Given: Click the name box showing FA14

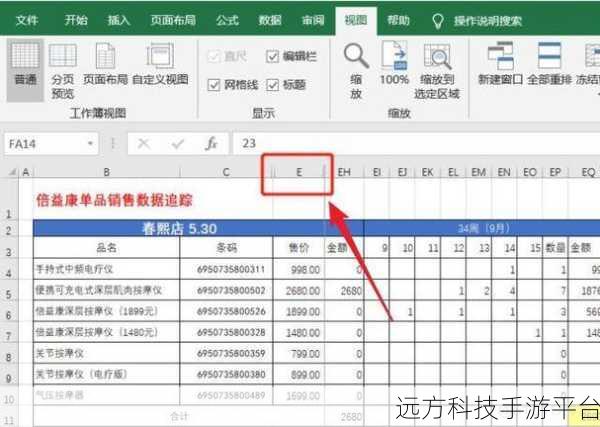Looking at the screenshot, I should 51,143.
